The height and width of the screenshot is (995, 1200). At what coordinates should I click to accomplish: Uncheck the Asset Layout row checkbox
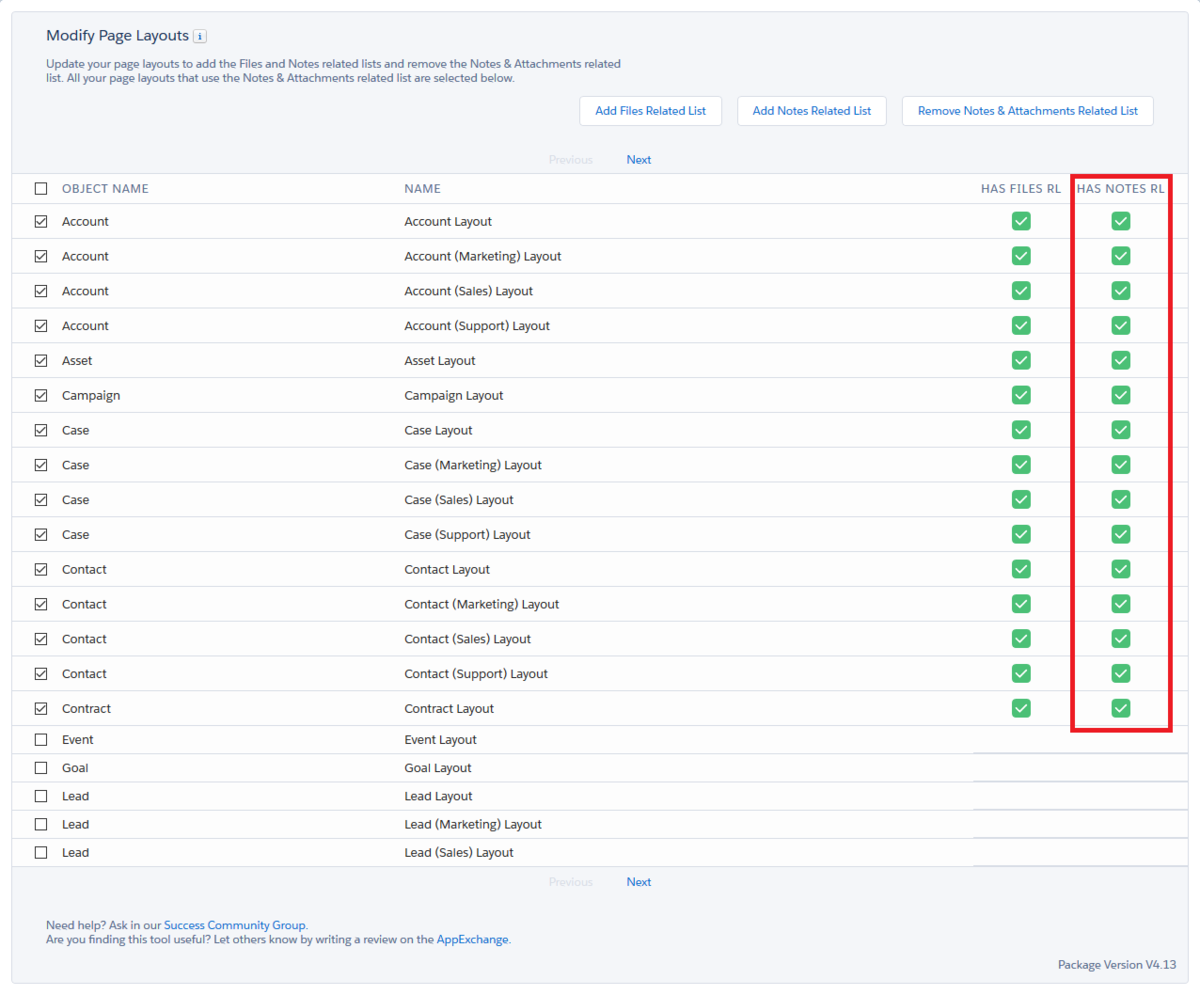[x=41, y=360]
